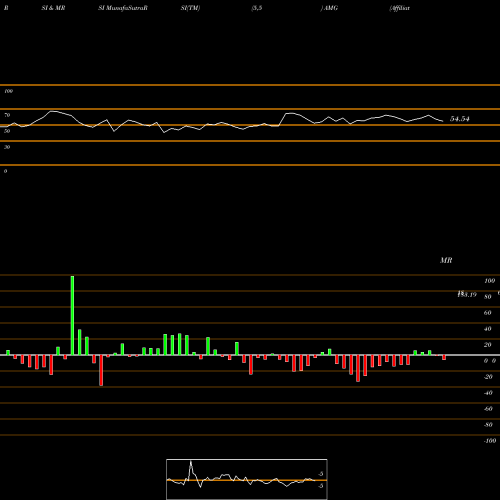Click the RSI axis label 100

(8, 91)
